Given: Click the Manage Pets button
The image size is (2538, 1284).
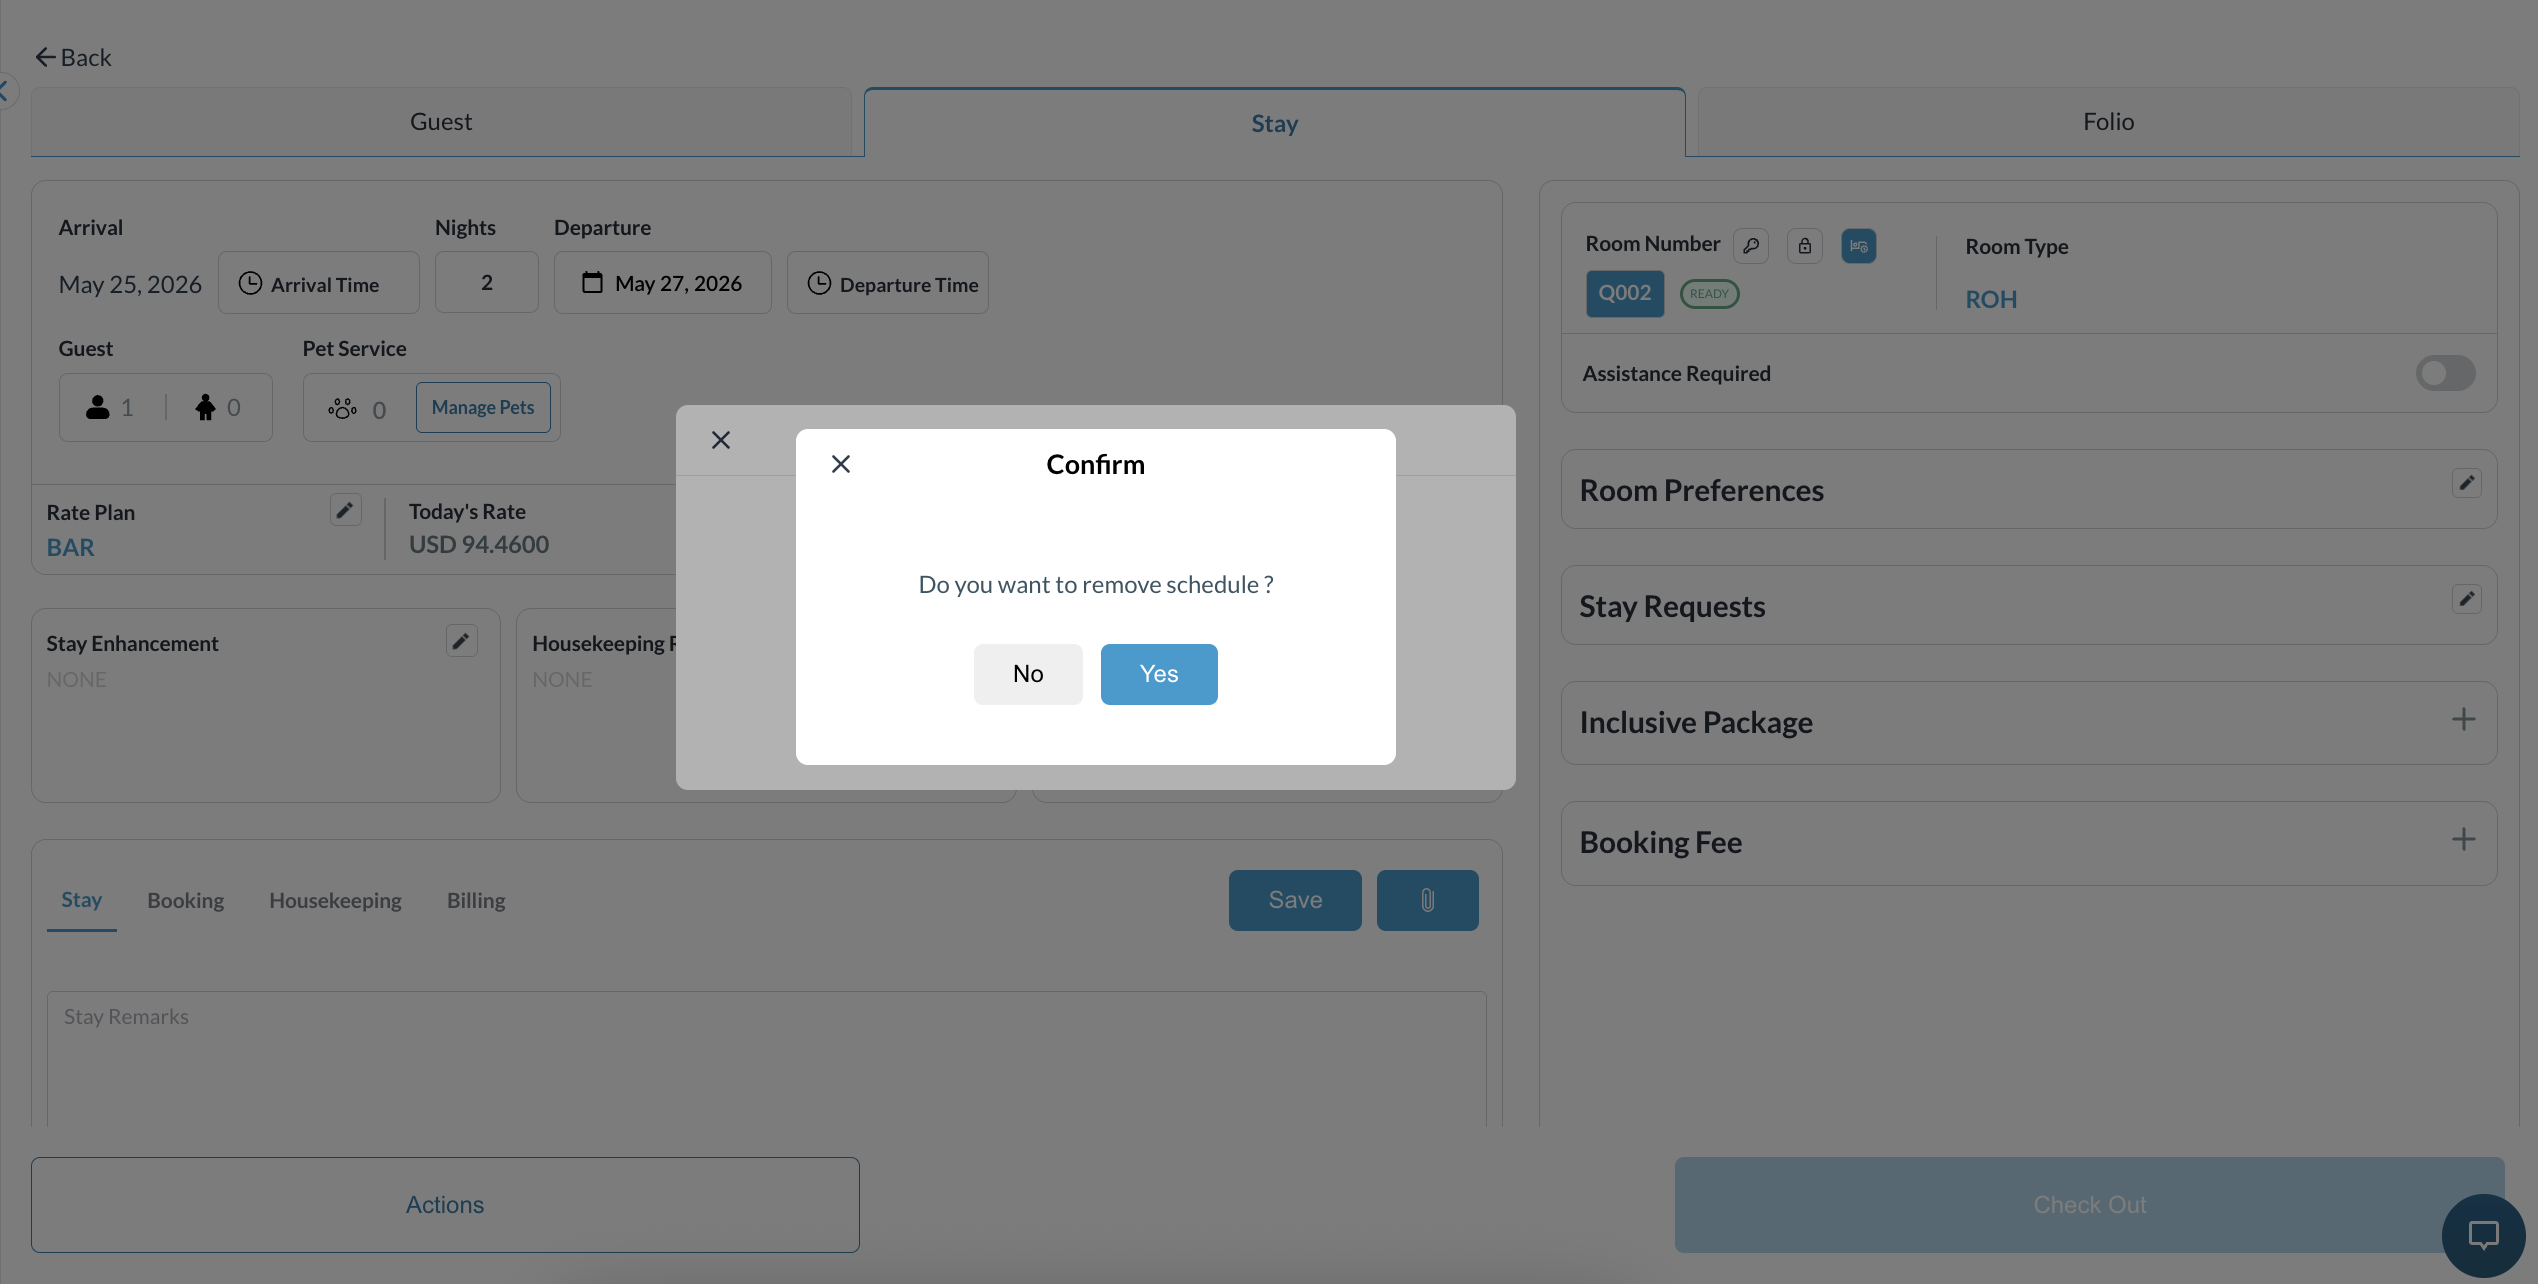Looking at the screenshot, I should [x=483, y=407].
